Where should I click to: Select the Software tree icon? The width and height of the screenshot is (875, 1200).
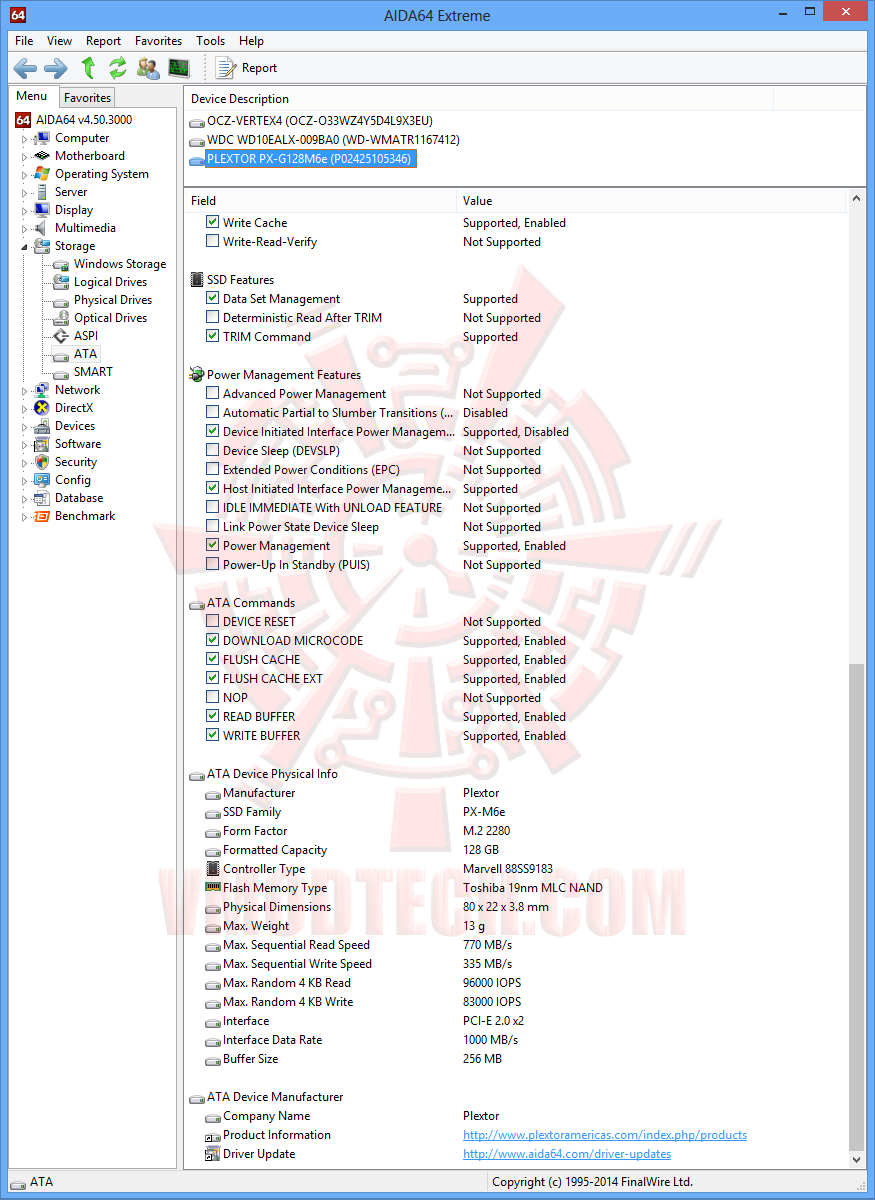[x=42, y=444]
